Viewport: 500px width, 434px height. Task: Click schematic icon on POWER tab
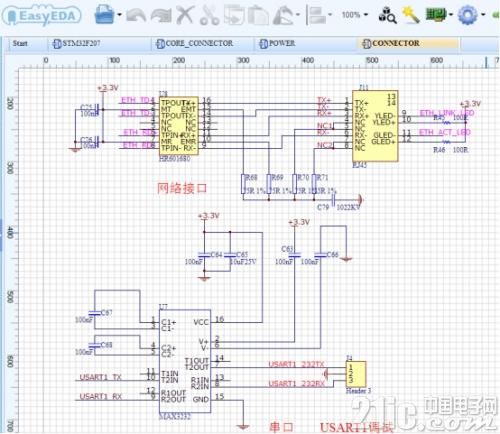point(264,44)
